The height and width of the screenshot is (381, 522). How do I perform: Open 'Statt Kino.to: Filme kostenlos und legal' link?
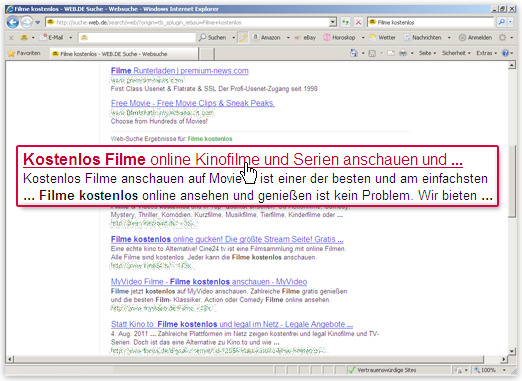click(x=232, y=324)
